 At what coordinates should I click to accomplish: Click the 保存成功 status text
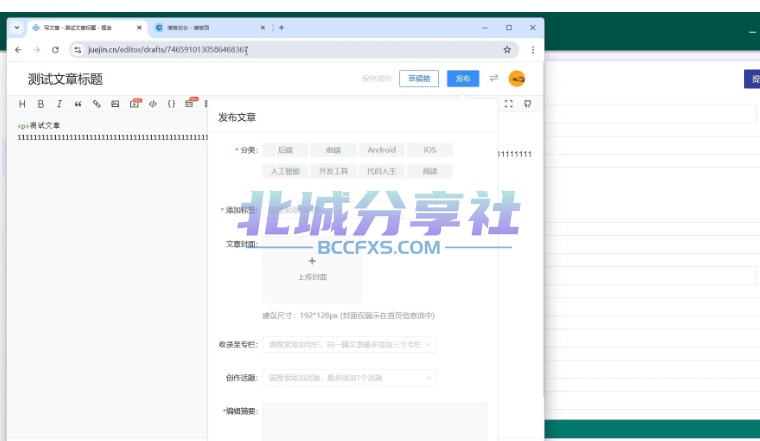coord(377,79)
